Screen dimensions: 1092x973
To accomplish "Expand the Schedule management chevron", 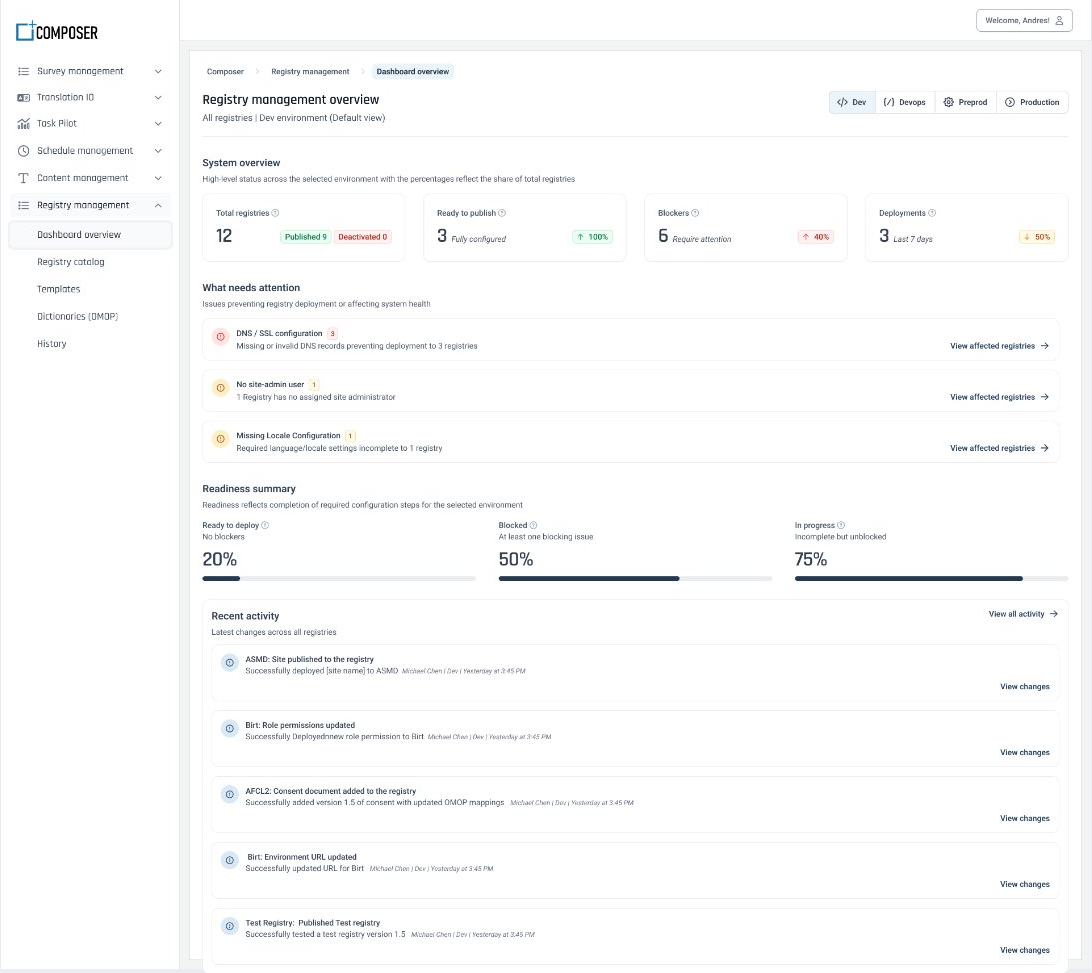I will pyautogui.click(x=158, y=150).
